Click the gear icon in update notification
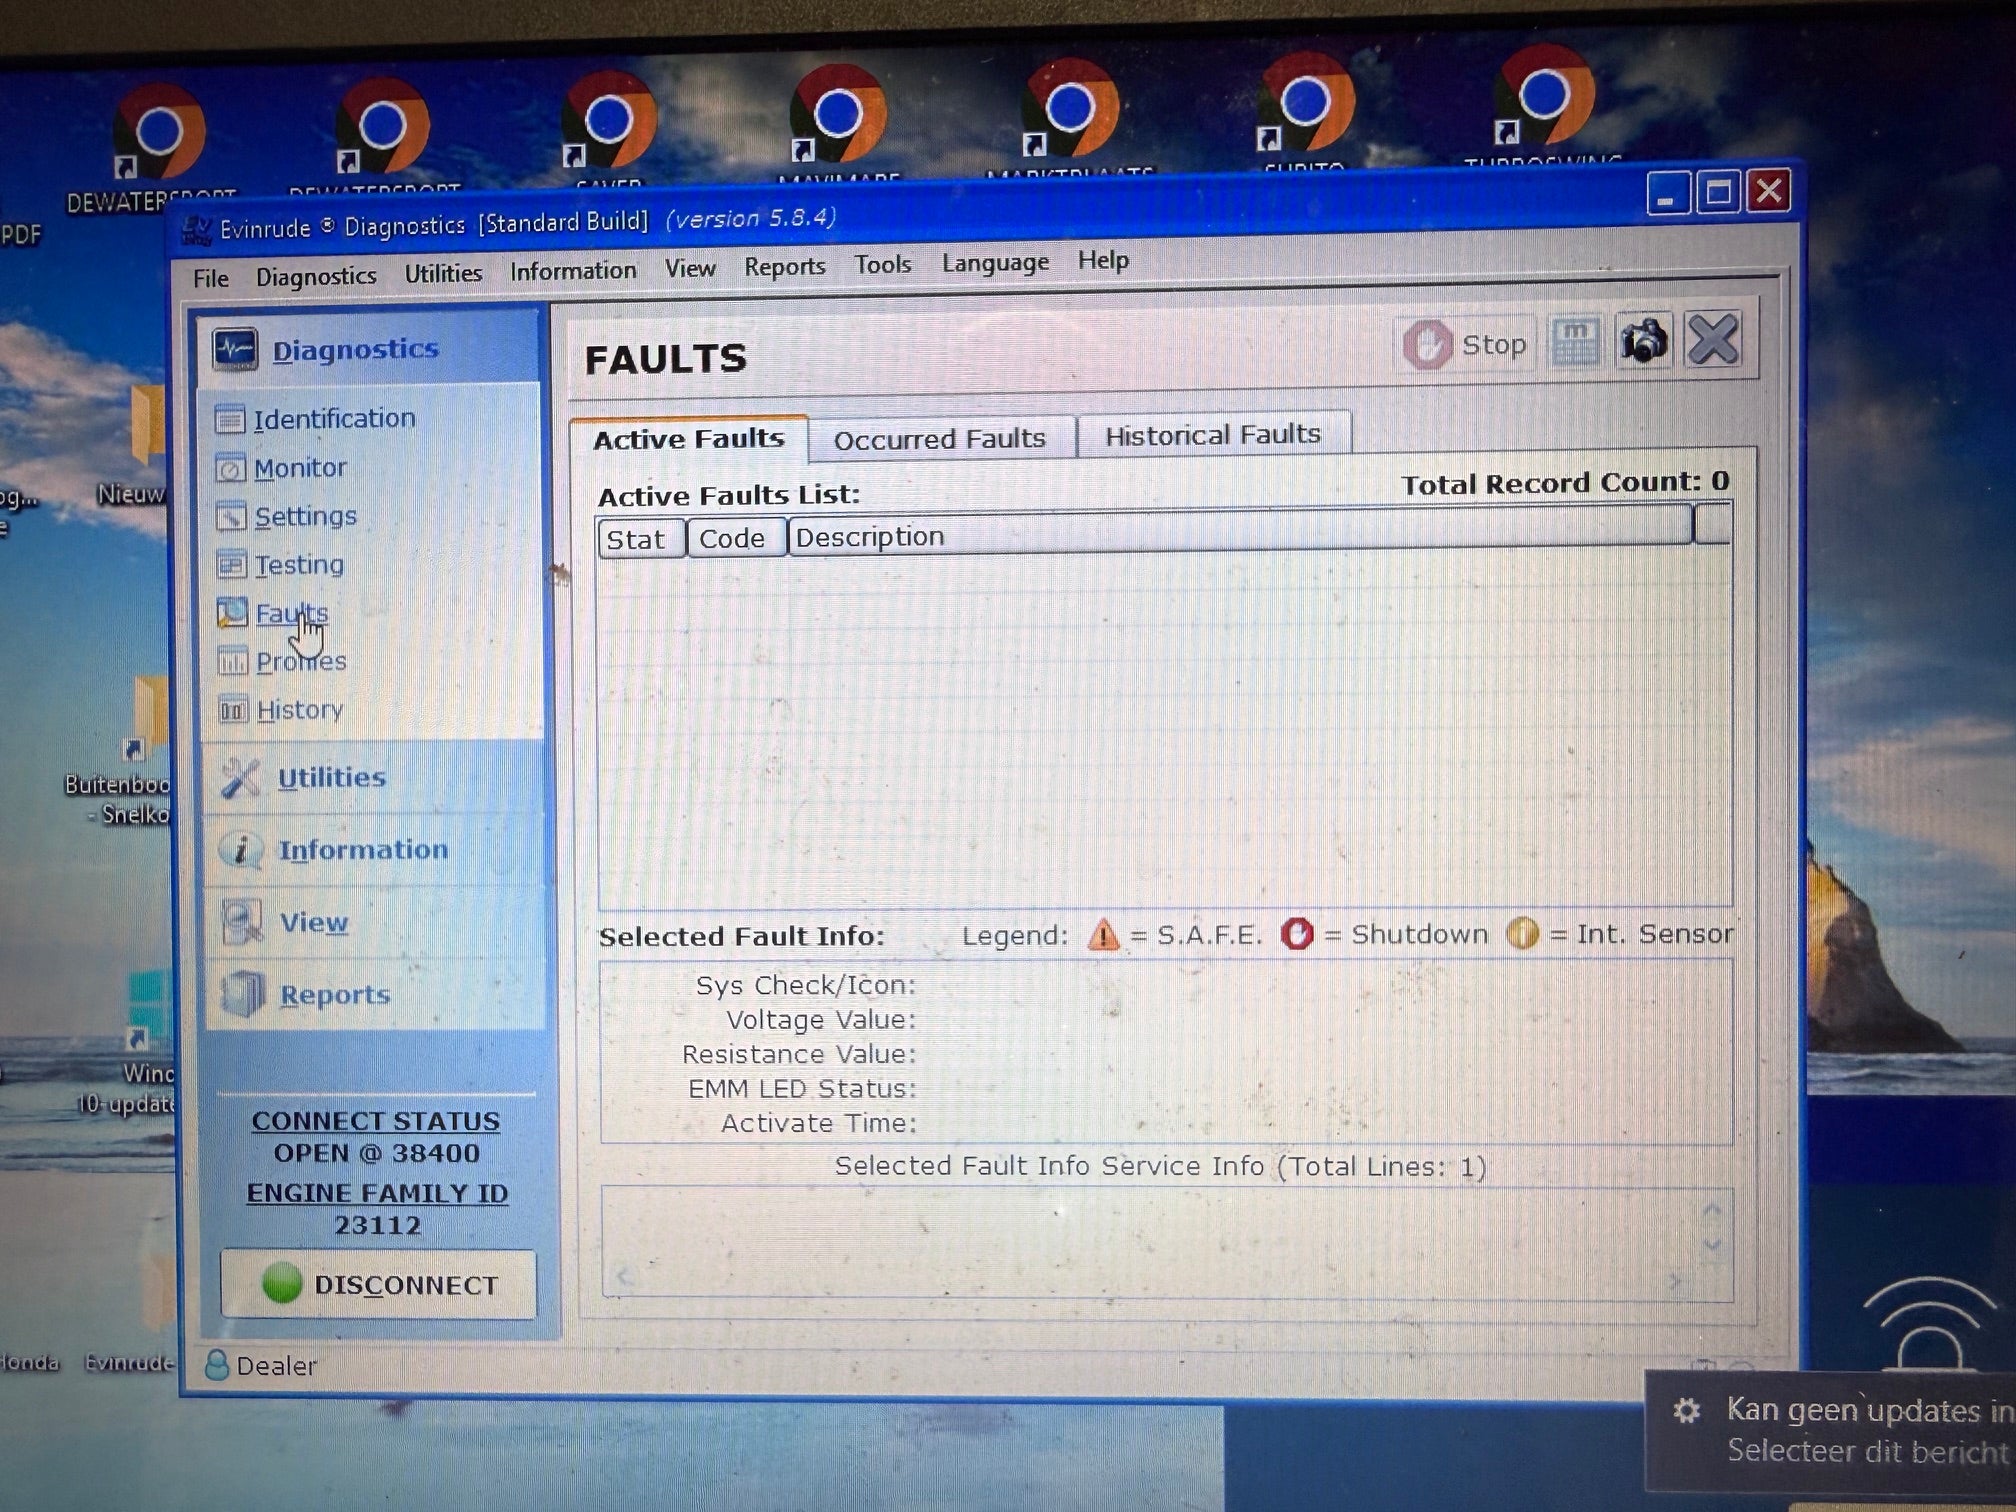 [x=1687, y=1411]
